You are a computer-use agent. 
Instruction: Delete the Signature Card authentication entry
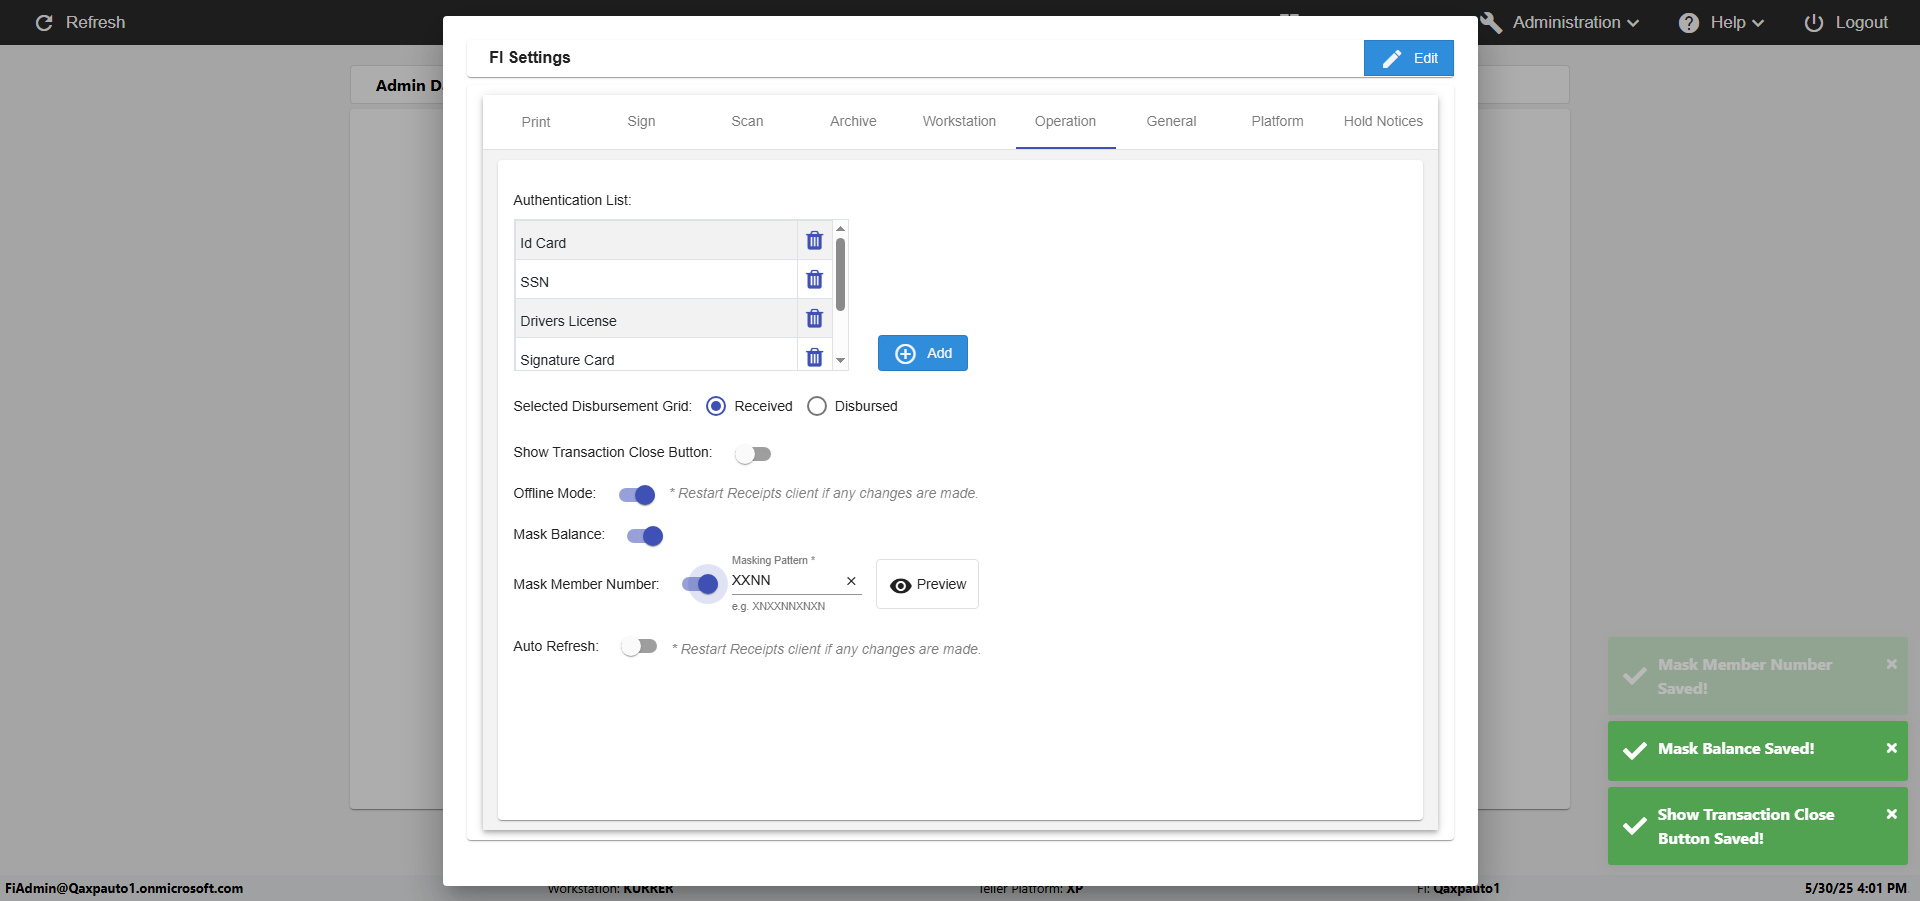pyautogui.click(x=814, y=357)
